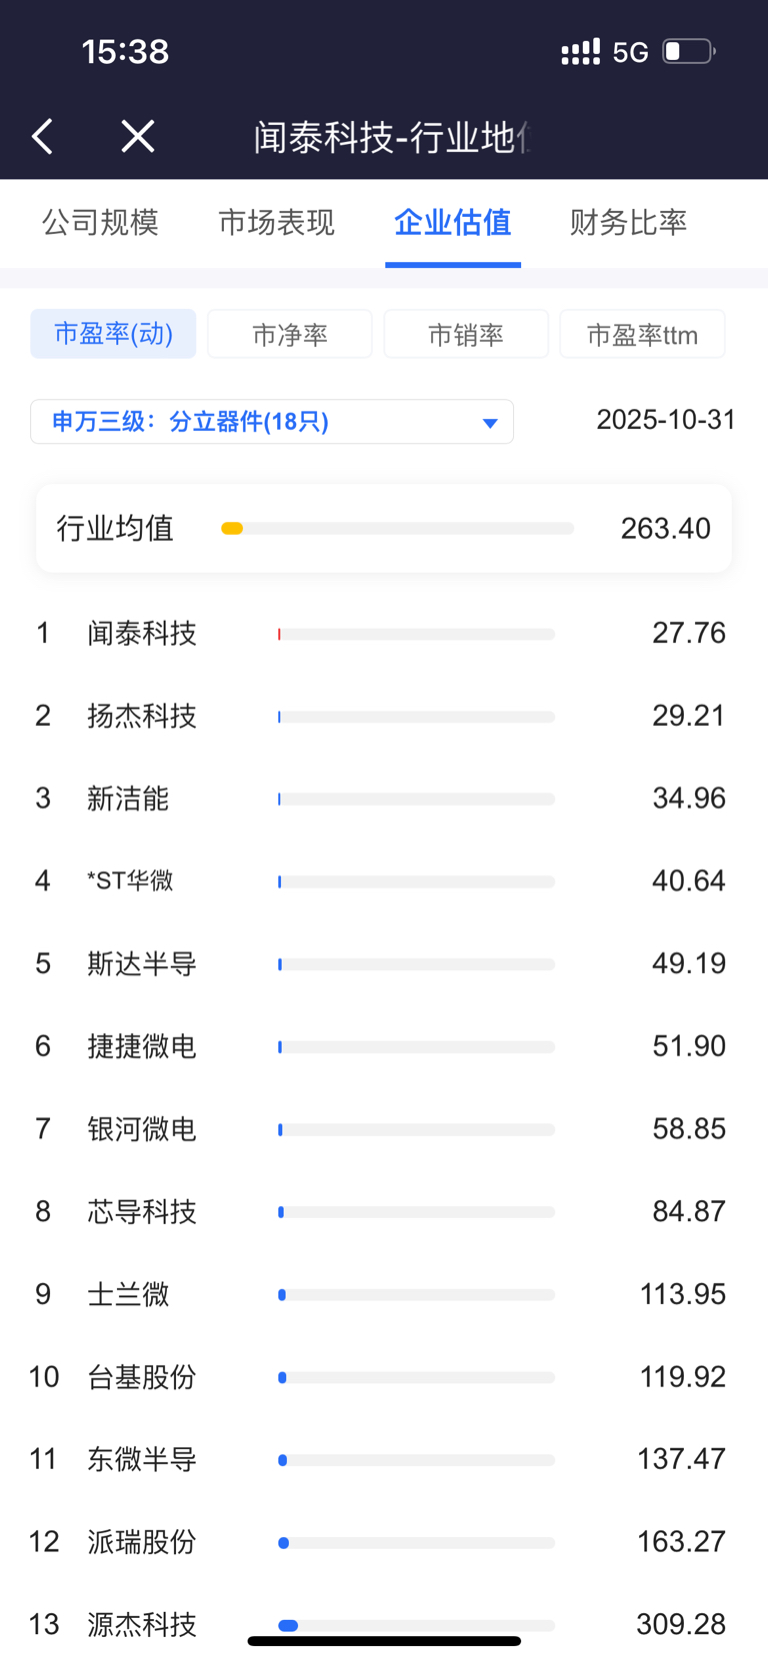The image size is (768, 1663).
Task: Select the 企业估值 tab
Action: (452, 223)
